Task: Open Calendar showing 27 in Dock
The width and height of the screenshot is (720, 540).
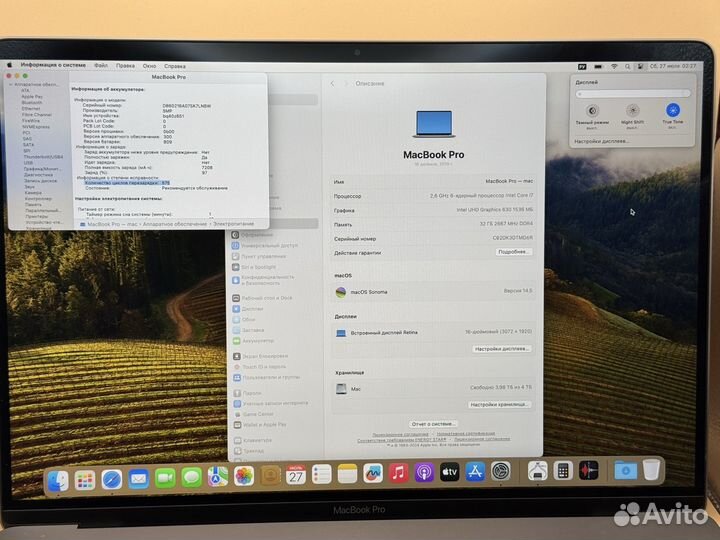Action: coord(296,475)
